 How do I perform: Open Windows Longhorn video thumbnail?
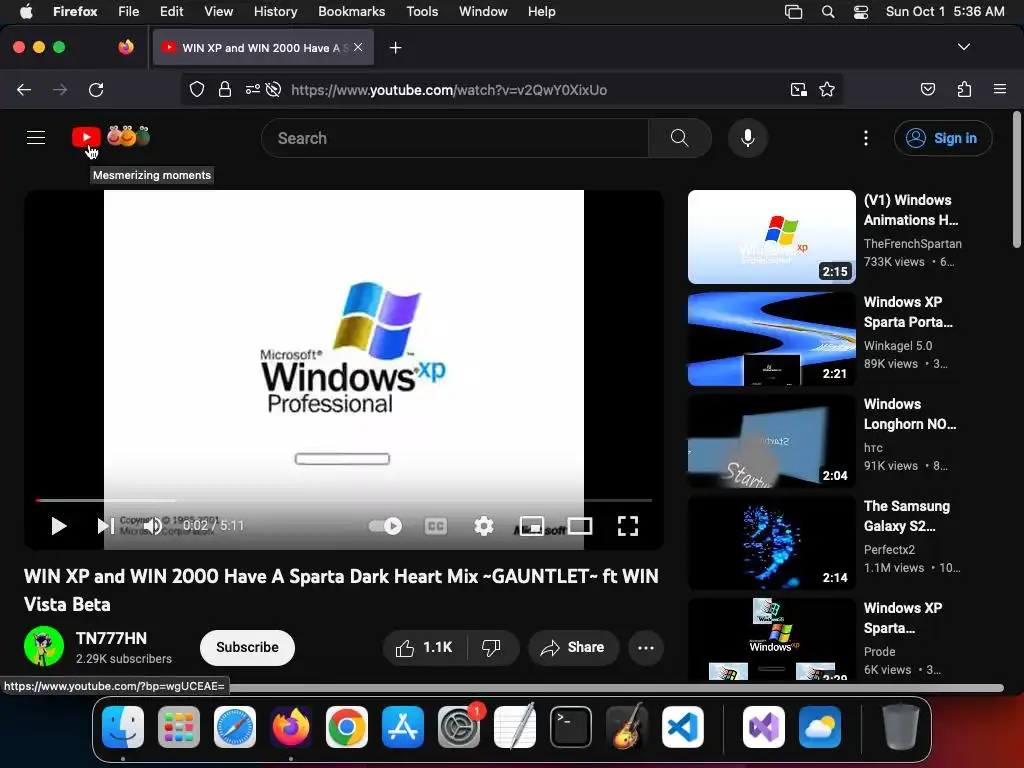point(771,441)
